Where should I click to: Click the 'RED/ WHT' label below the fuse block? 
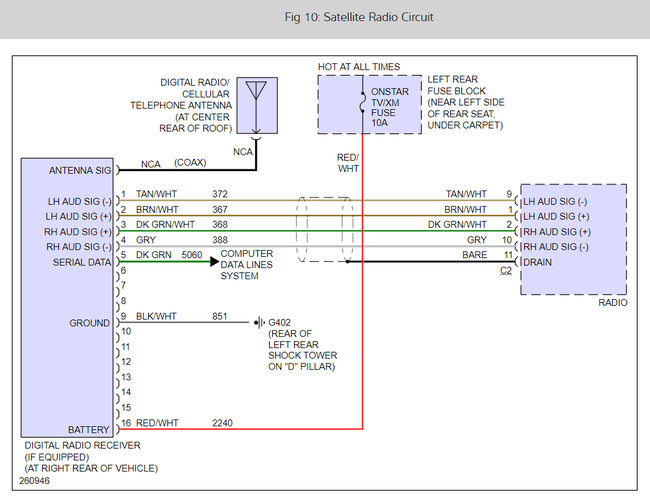(x=348, y=163)
